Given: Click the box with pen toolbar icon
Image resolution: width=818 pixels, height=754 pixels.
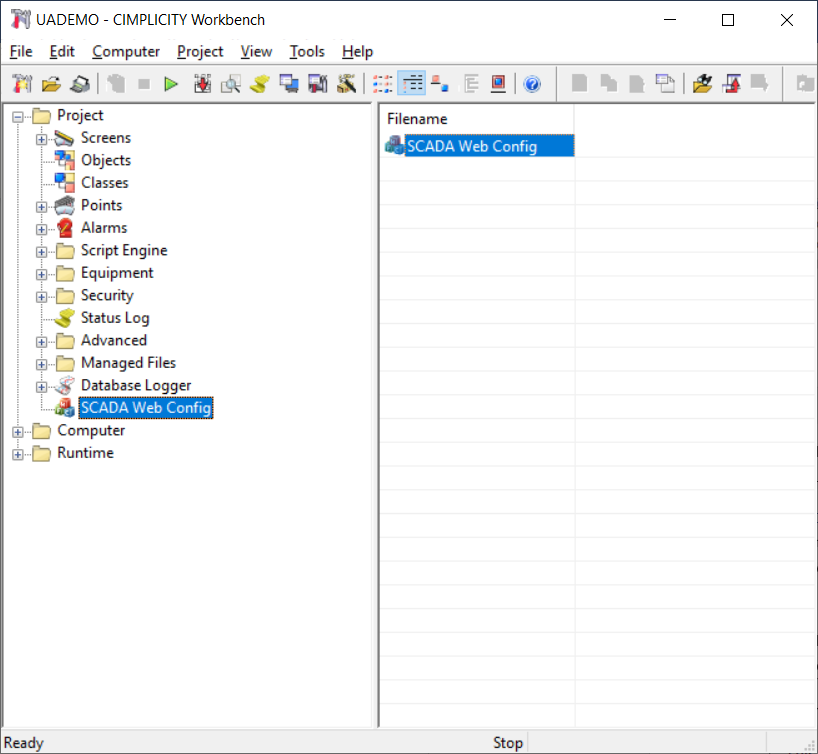Looking at the screenshot, I should (x=346, y=83).
